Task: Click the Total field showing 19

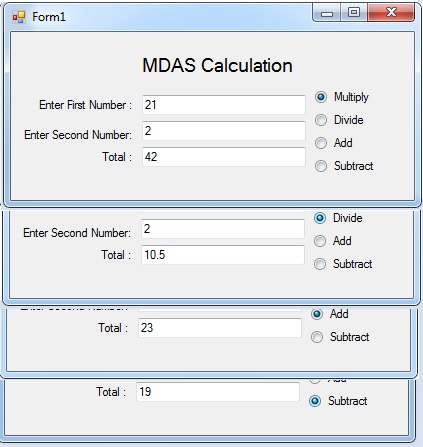Action: pos(218,392)
